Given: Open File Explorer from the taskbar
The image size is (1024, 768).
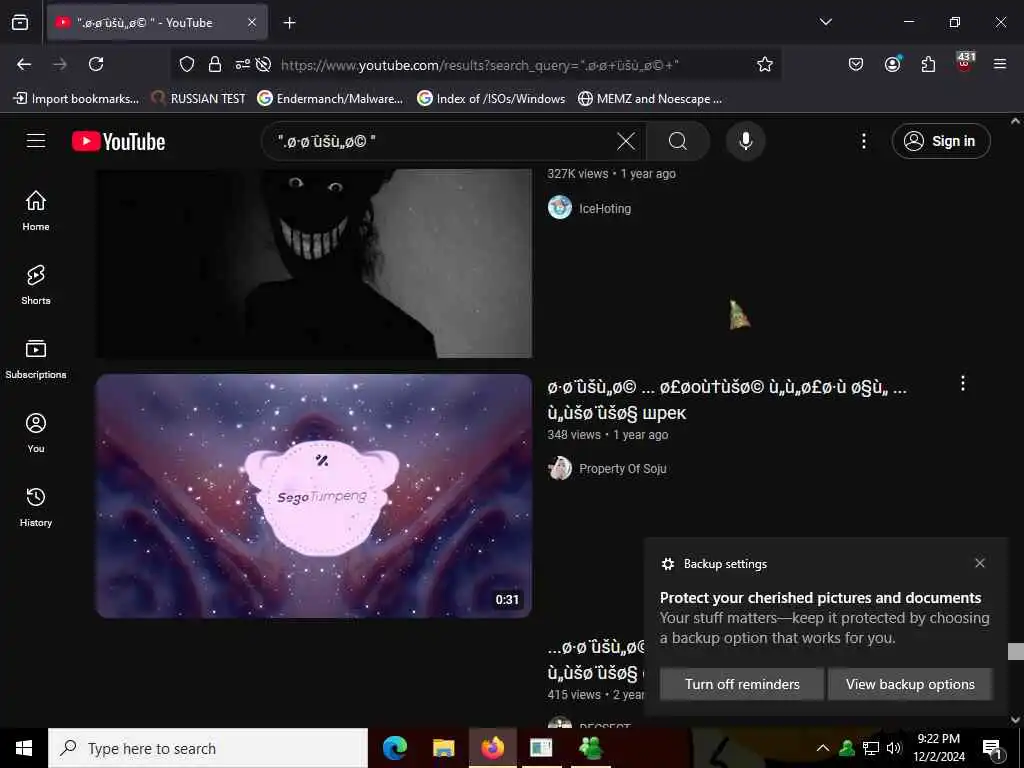Looking at the screenshot, I should (x=443, y=748).
